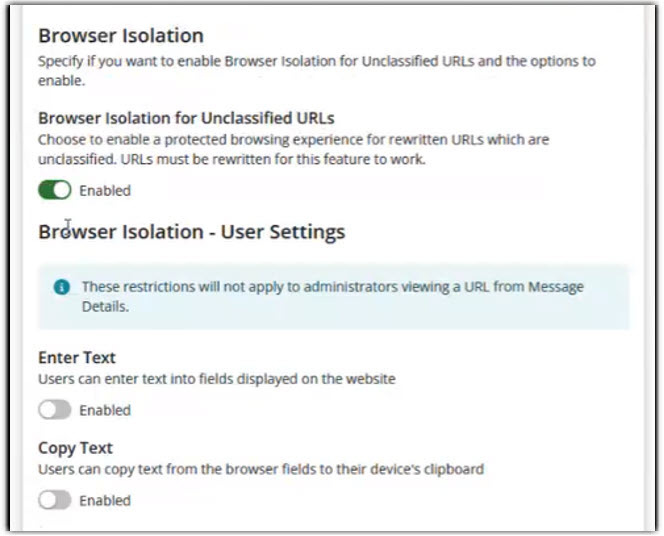Click the "Specify if you want to enable" description
Viewport: 664px width, 536px height.
coord(316,61)
